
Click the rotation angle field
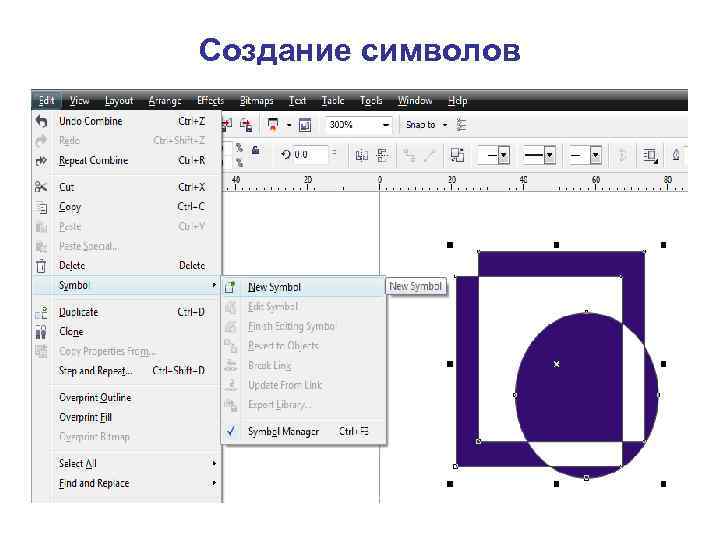click(309, 155)
